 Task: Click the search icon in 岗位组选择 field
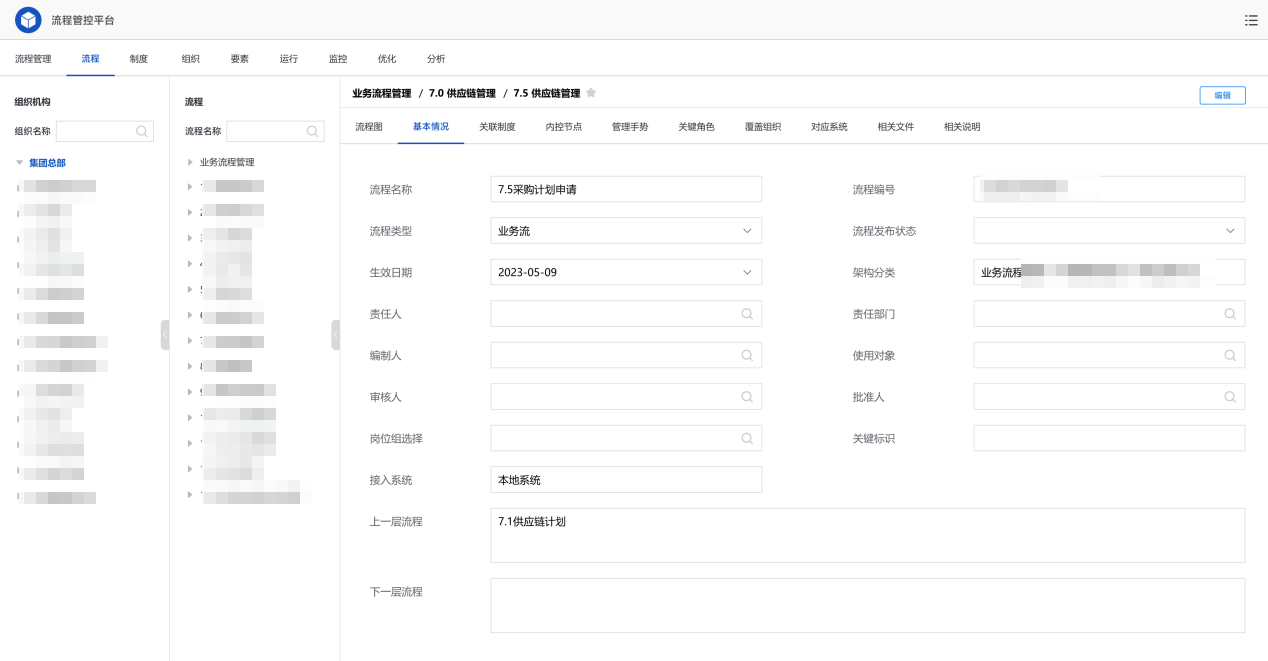pos(746,438)
